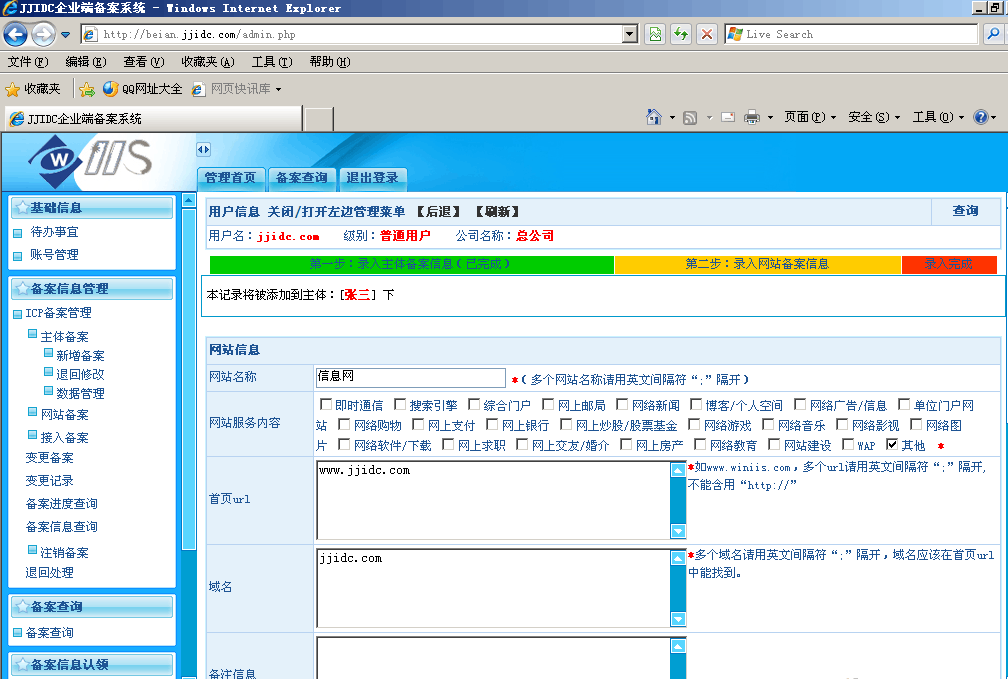Image resolution: width=1008 pixels, height=679 pixels.
Task: Click the Help question mark icon
Action: click(980, 117)
